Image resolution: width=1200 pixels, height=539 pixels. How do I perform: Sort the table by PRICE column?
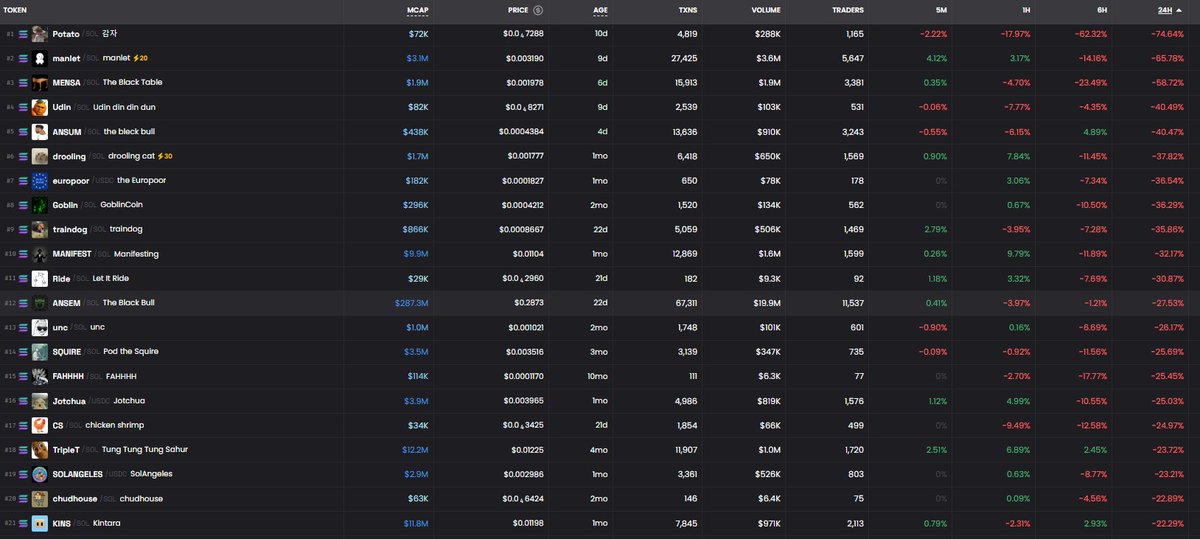click(519, 10)
